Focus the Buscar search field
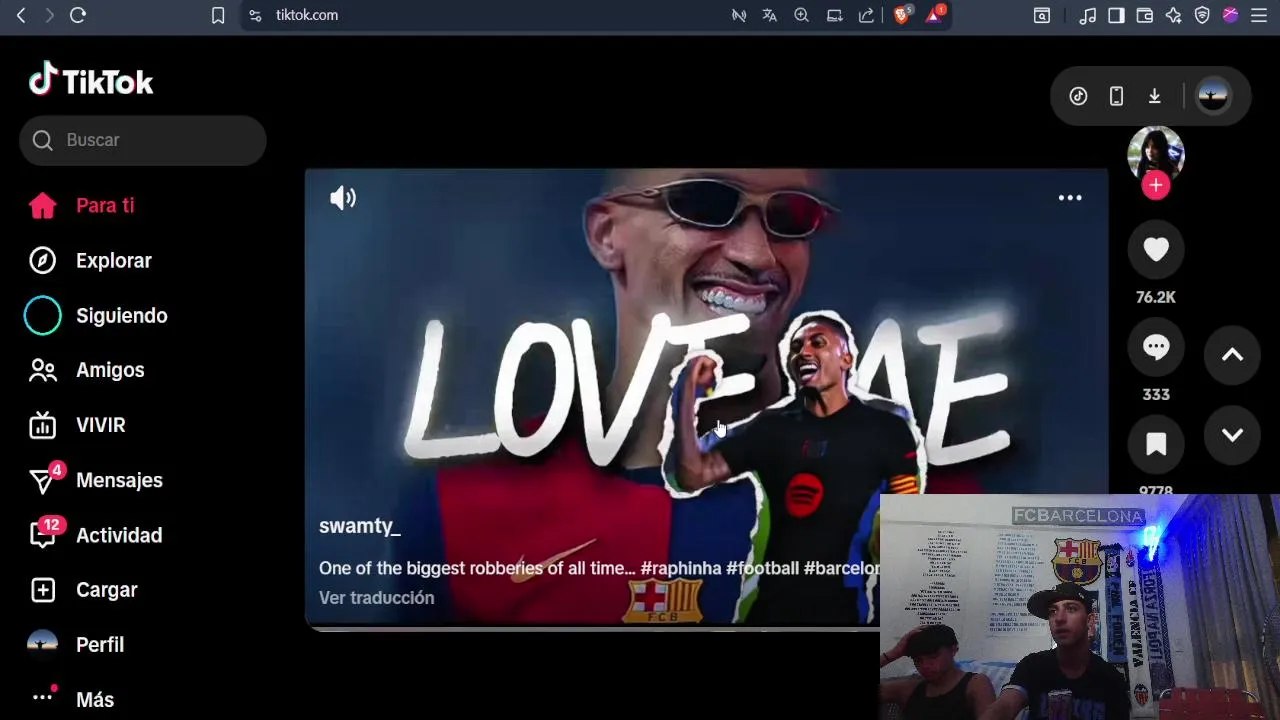The image size is (1280, 720). pyautogui.click(x=143, y=140)
